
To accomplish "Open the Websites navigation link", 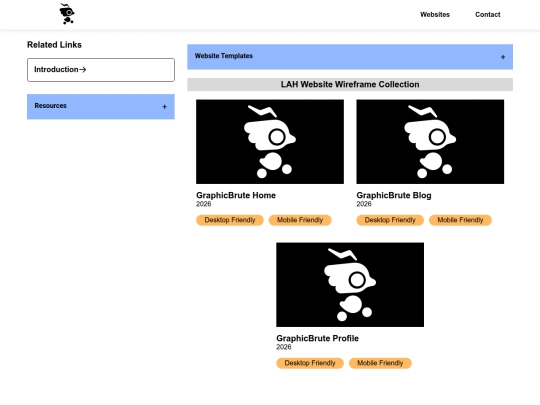I will tap(435, 14).
